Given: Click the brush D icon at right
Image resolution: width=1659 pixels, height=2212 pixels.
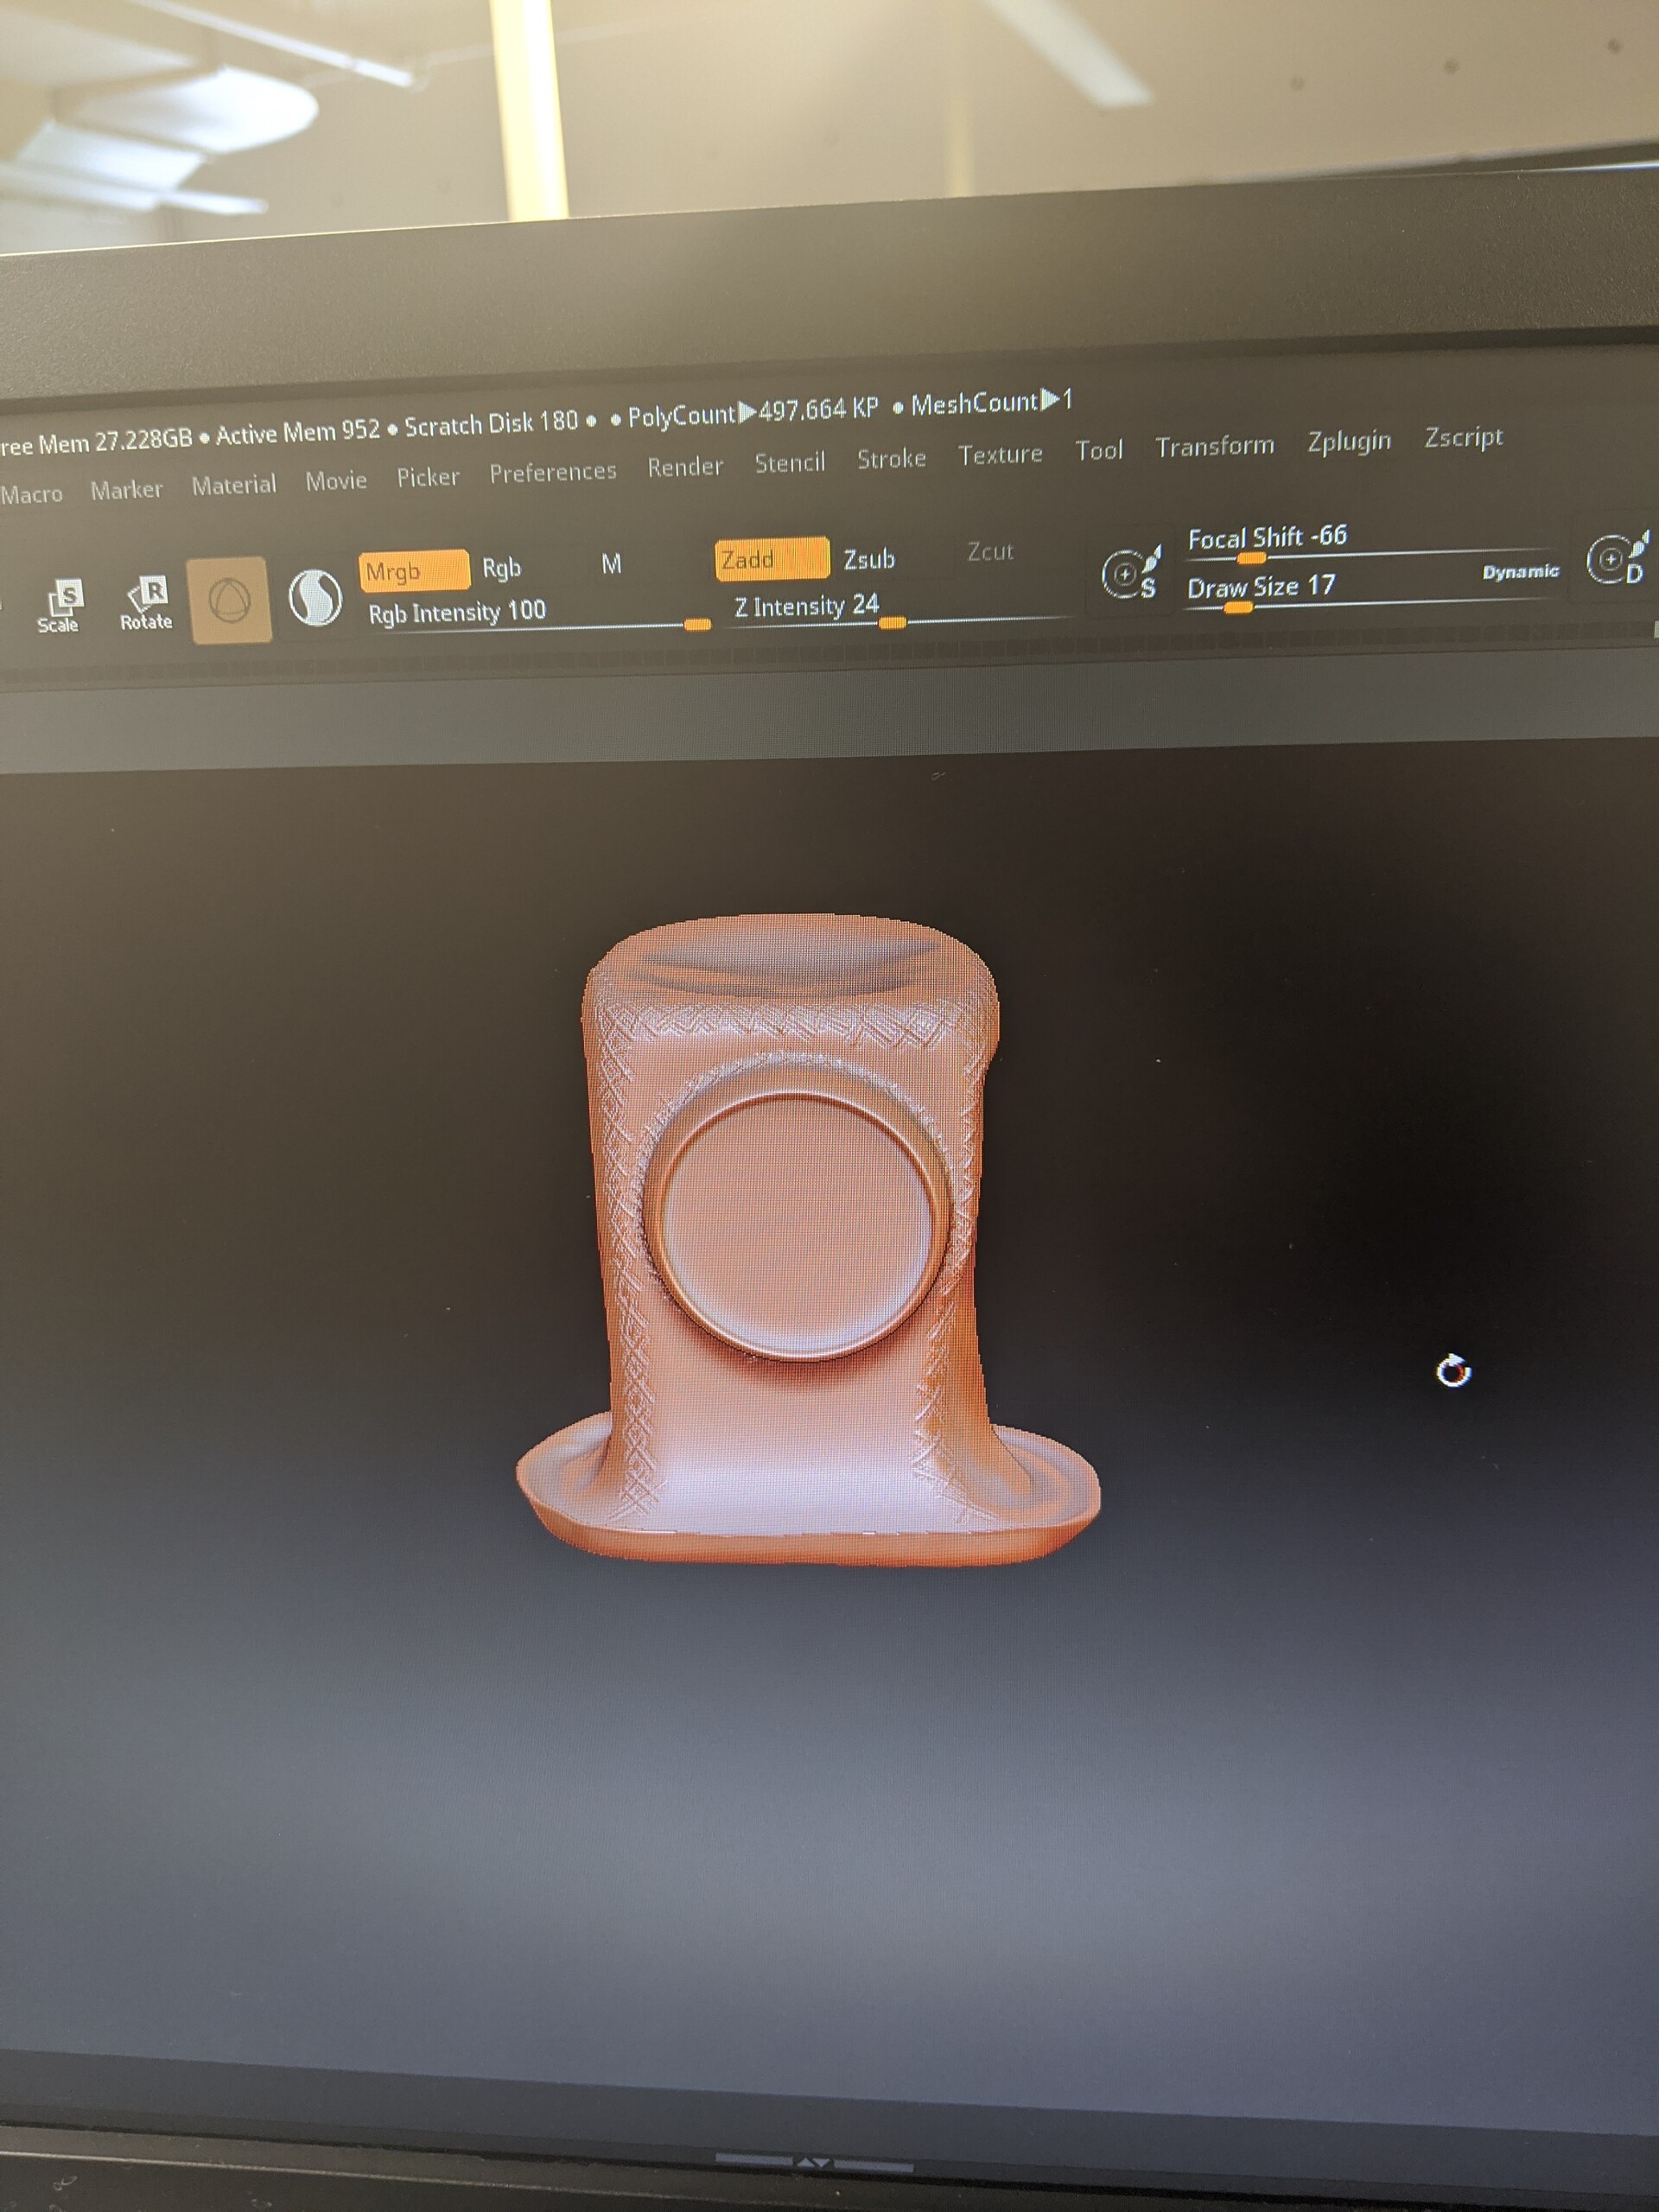Looking at the screenshot, I should 1616,559.
